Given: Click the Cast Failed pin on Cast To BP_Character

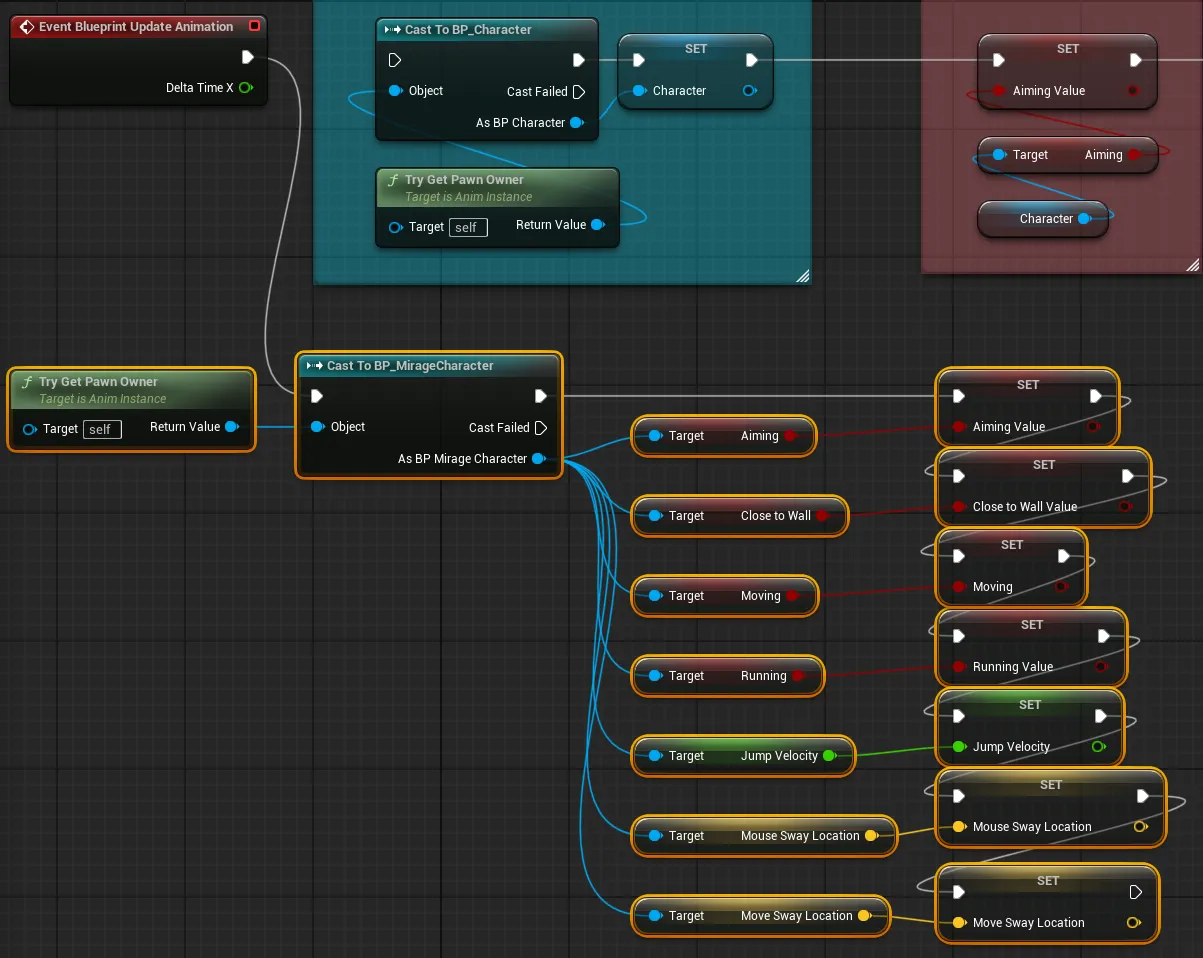Looking at the screenshot, I should 578,91.
